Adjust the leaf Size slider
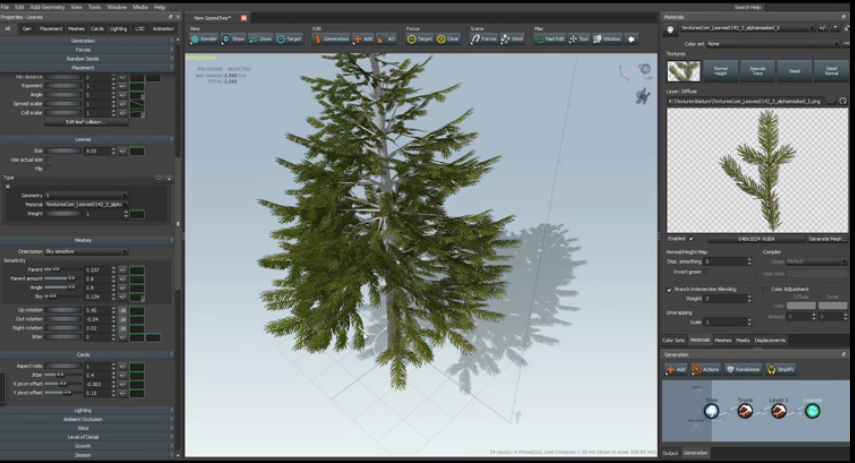 (x=65, y=150)
